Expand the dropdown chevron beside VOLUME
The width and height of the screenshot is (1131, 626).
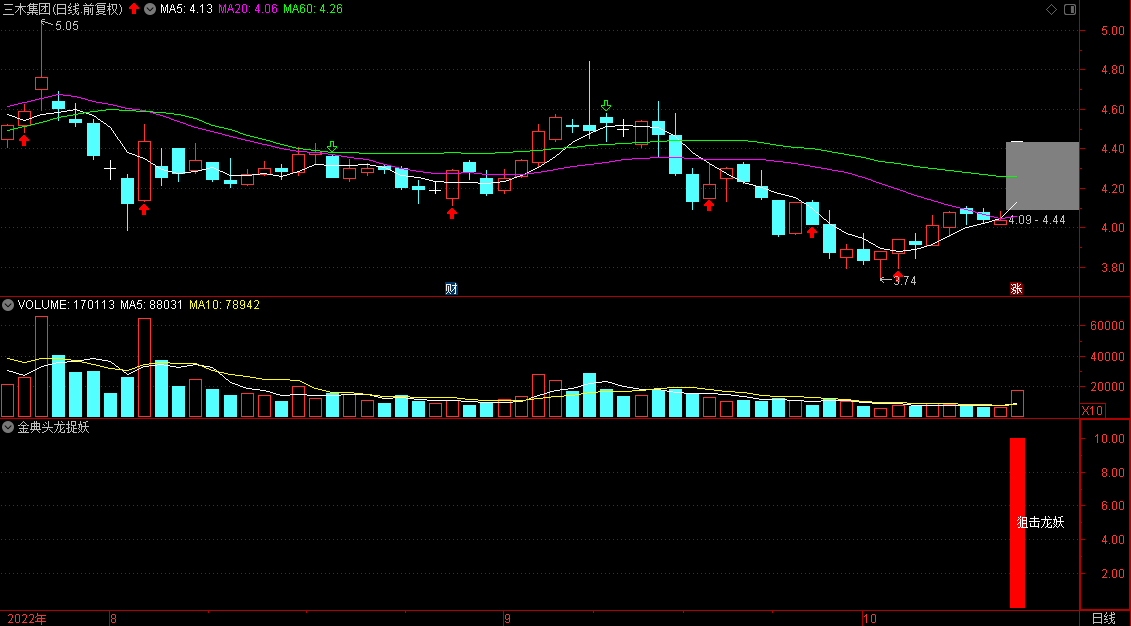8,305
